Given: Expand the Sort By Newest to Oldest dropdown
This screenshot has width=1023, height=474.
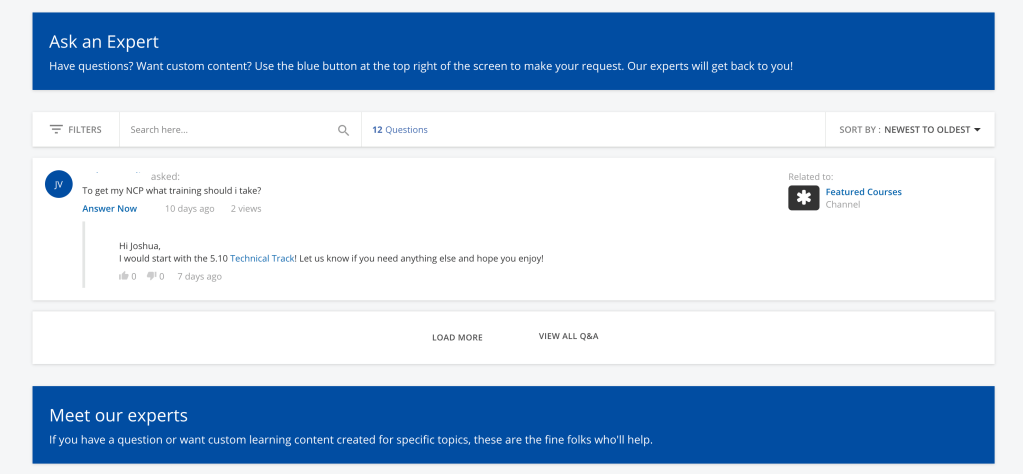Looking at the screenshot, I should point(909,130).
